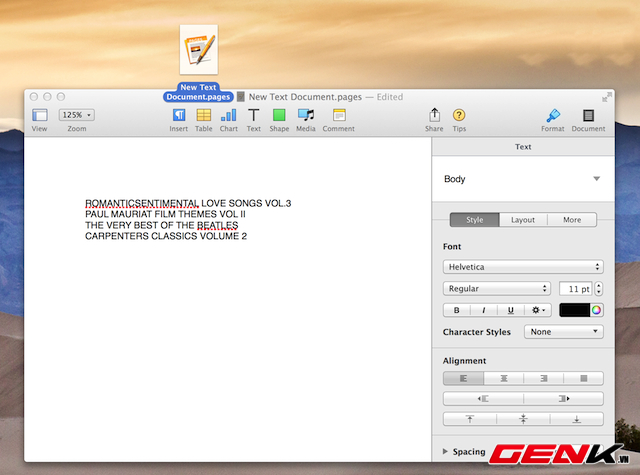Switch to the Layout tab
Viewport: 640px width, 475px height.
tap(523, 220)
